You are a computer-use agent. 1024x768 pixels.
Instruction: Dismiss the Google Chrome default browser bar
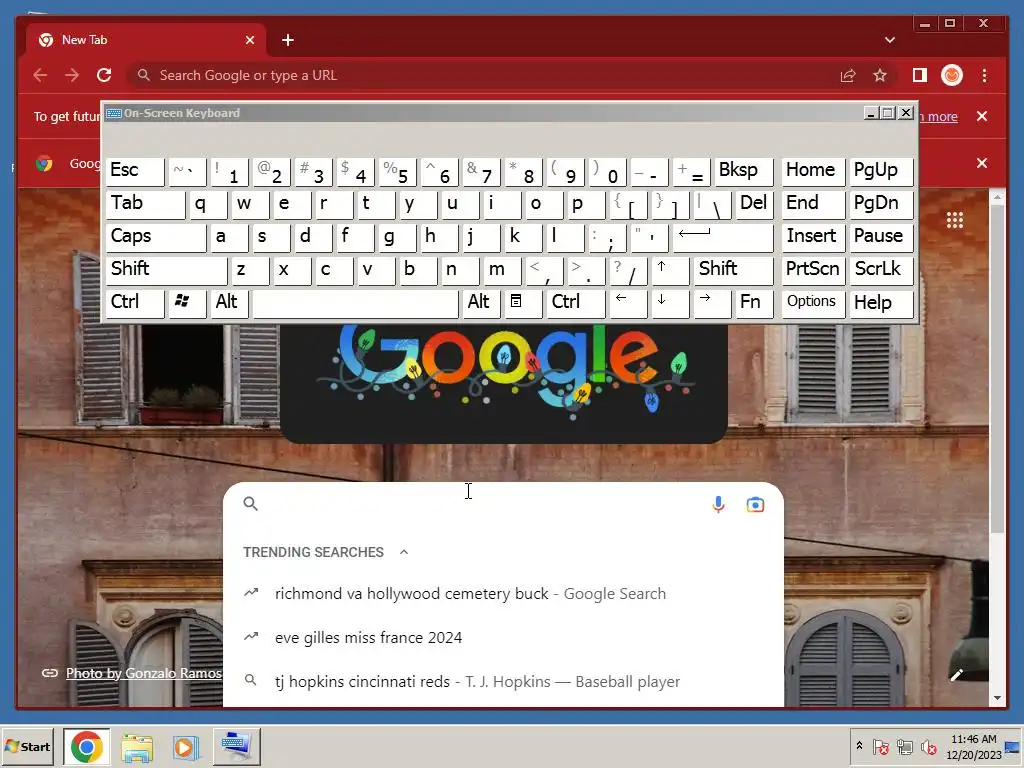coord(982,163)
